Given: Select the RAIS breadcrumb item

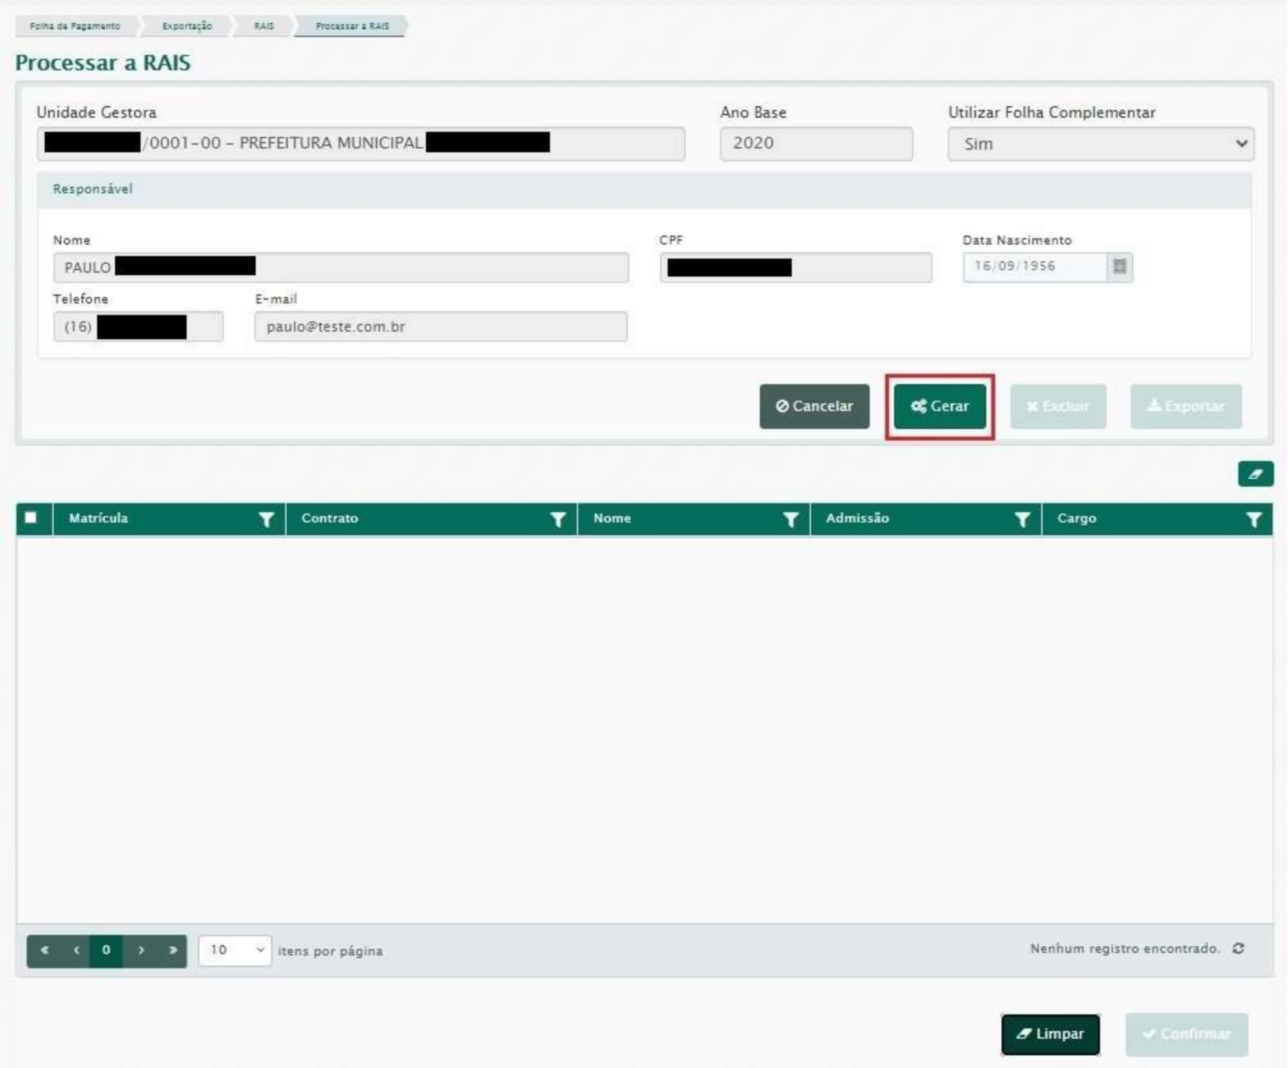Looking at the screenshot, I should click(x=263, y=26).
